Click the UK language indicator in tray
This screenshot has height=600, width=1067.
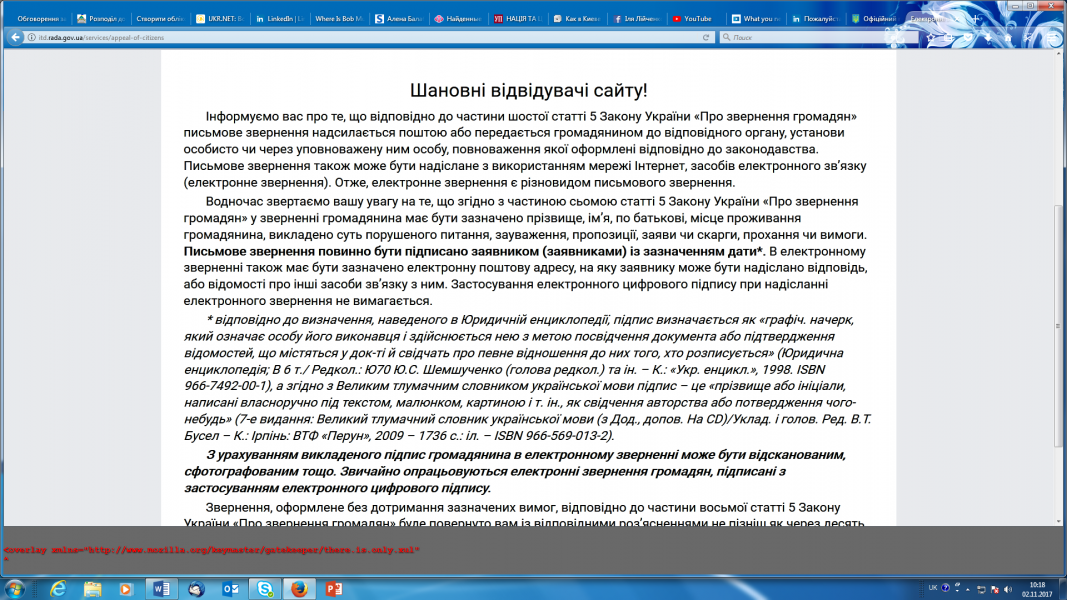point(933,588)
